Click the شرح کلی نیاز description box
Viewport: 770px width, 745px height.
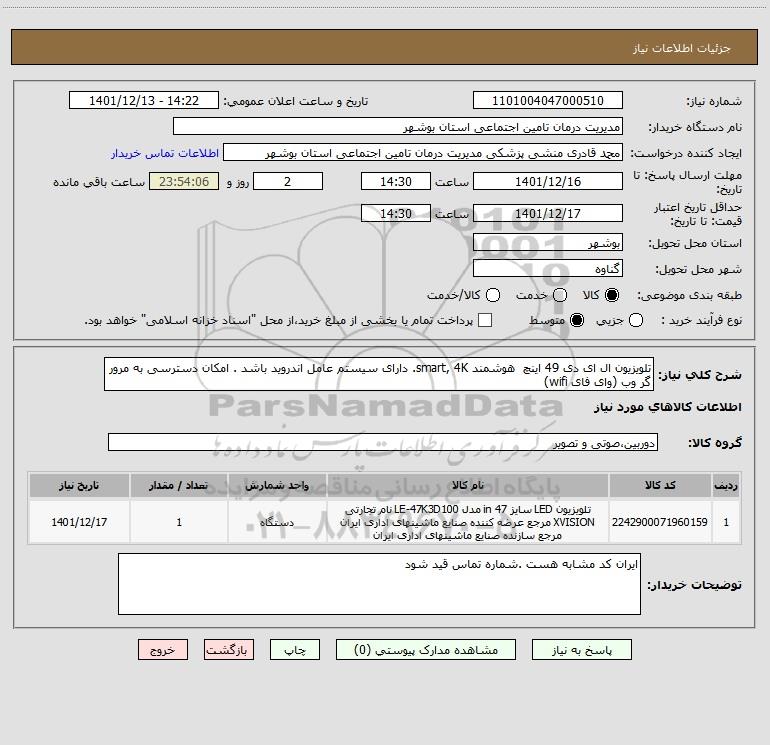(379, 374)
